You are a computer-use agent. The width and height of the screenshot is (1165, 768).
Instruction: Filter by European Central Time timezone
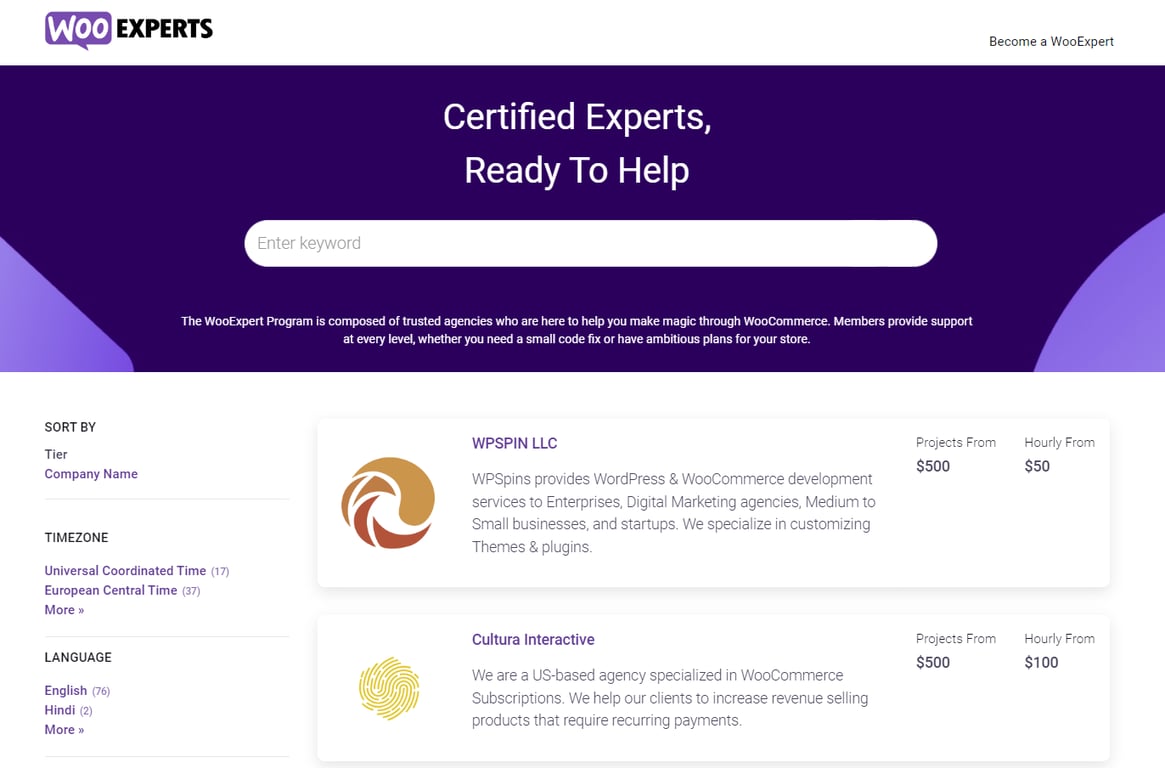point(111,590)
